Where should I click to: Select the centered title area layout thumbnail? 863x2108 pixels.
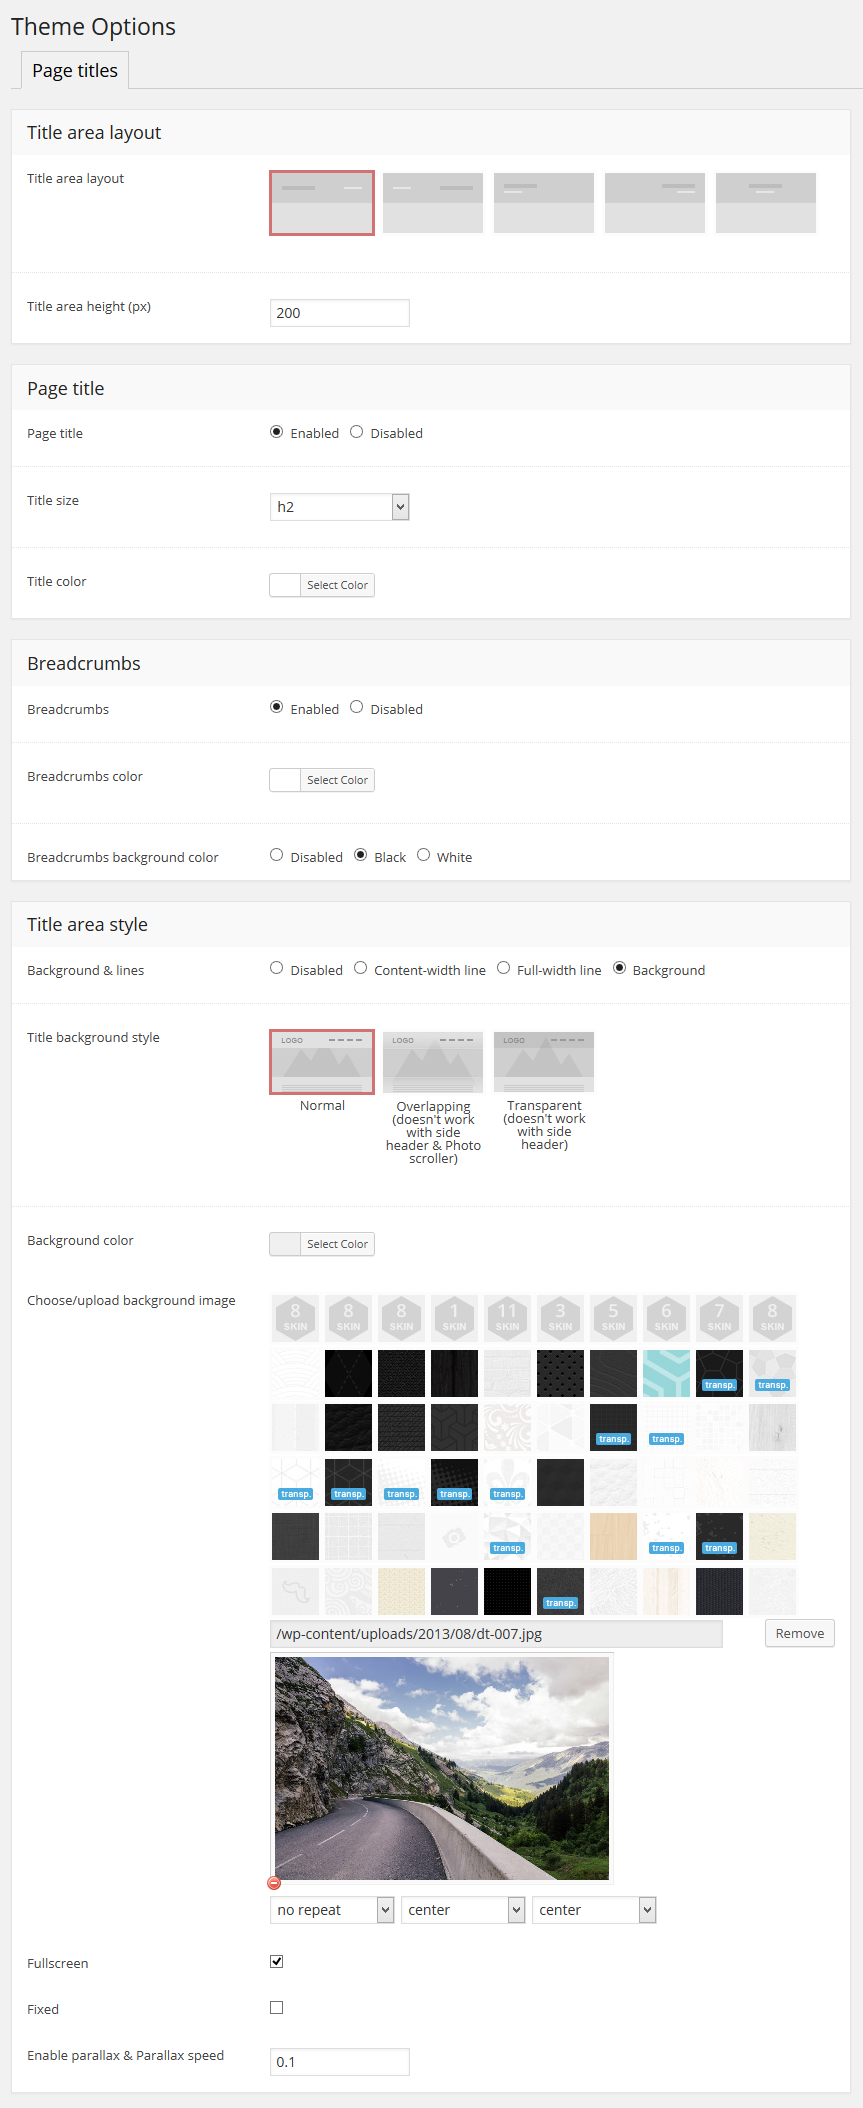point(765,203)
